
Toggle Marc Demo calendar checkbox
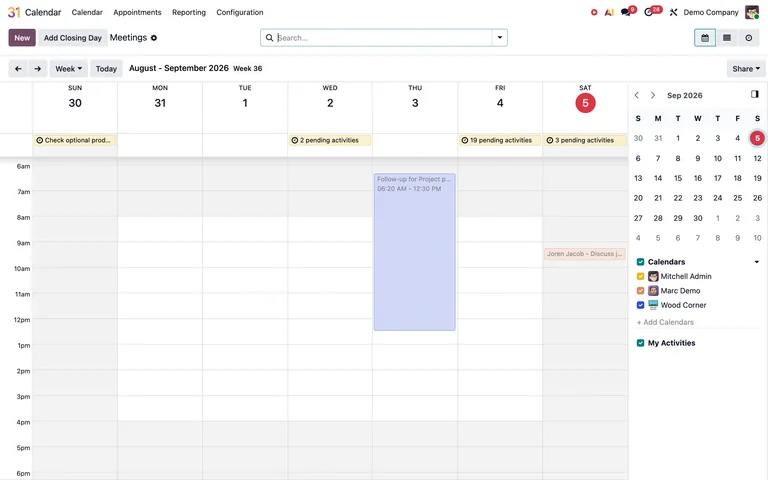click(x=640, y=290)
